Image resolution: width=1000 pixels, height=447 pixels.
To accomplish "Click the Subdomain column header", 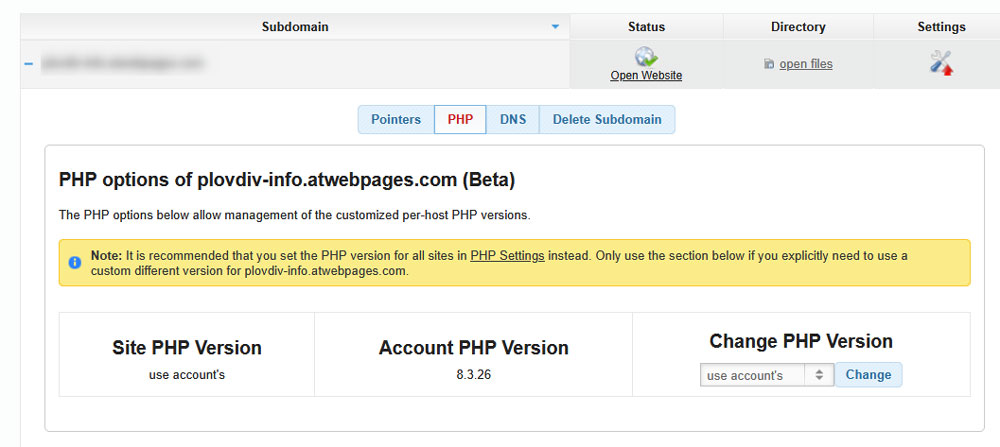I will click(295, 27).
